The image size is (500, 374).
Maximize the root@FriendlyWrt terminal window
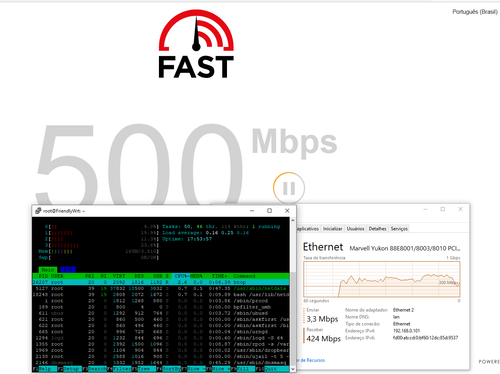tap(269, 211)
